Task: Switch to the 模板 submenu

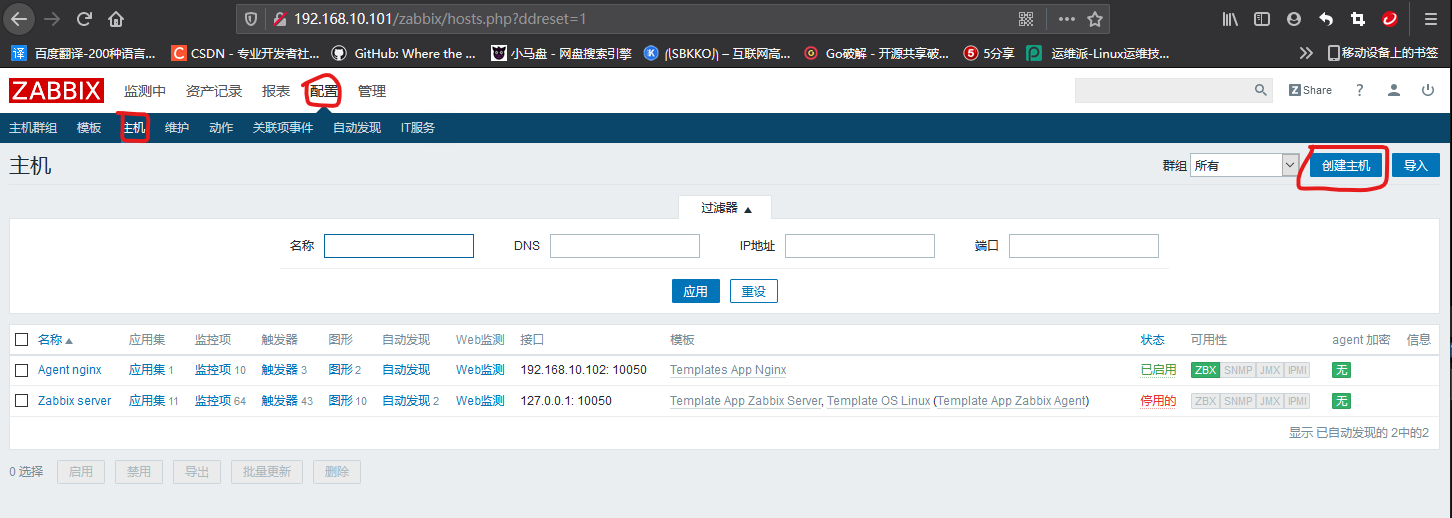Action: point(89,128)
